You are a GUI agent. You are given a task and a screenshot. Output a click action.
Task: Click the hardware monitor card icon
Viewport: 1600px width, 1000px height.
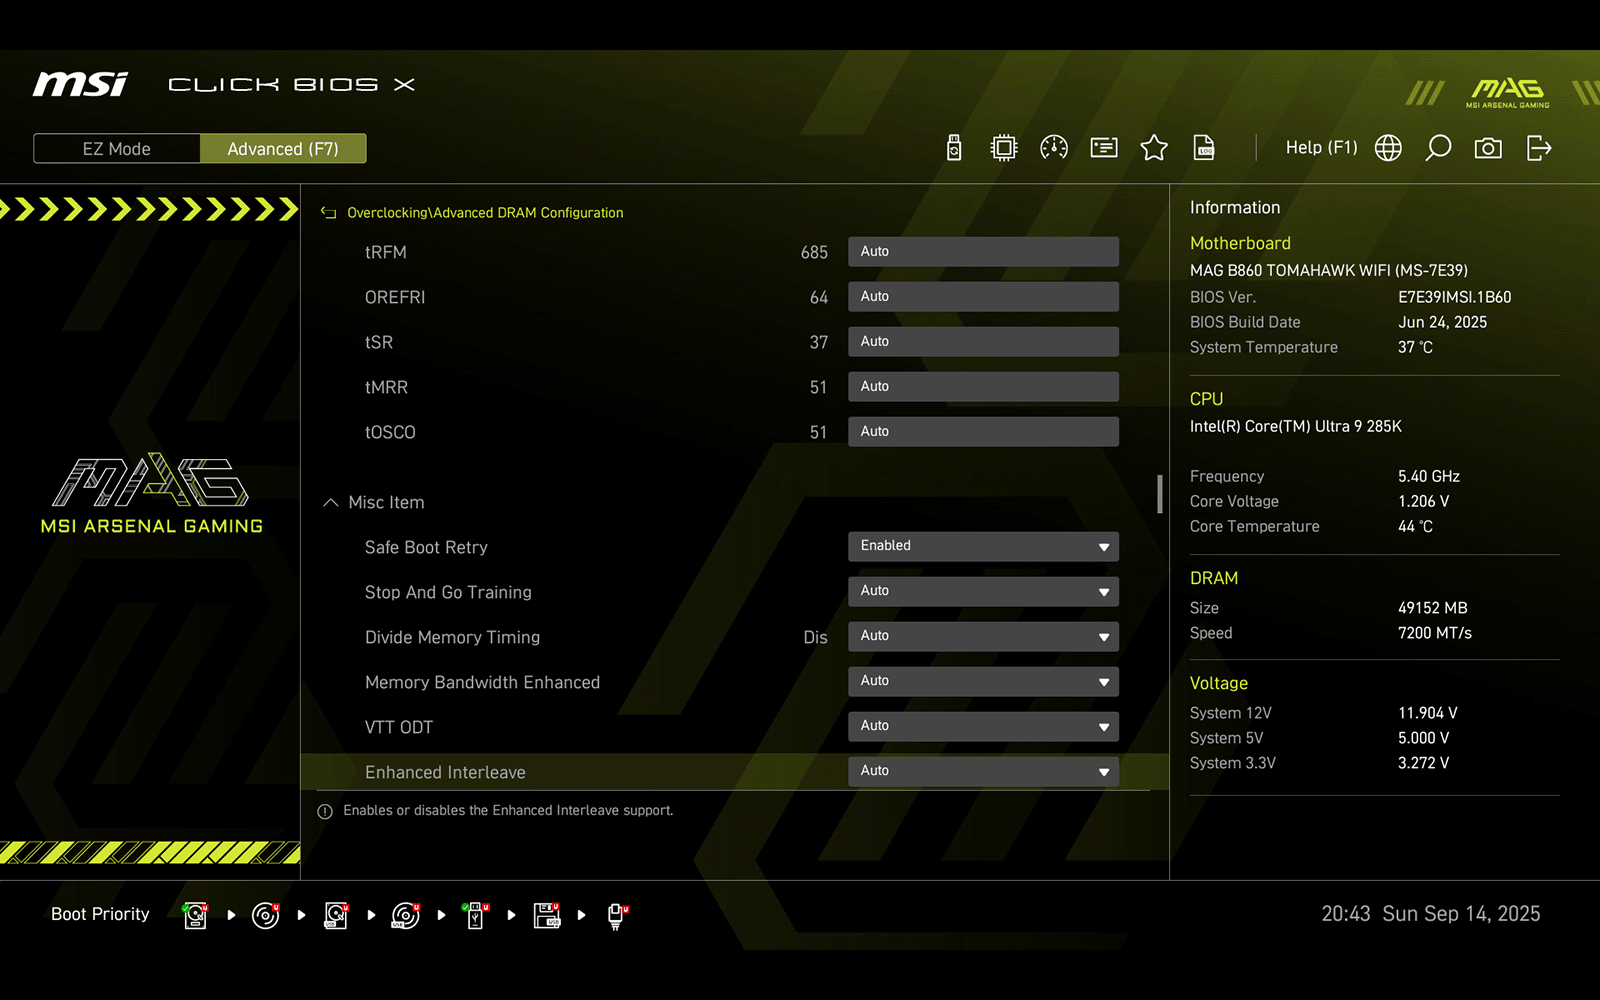click(1104, 148)
